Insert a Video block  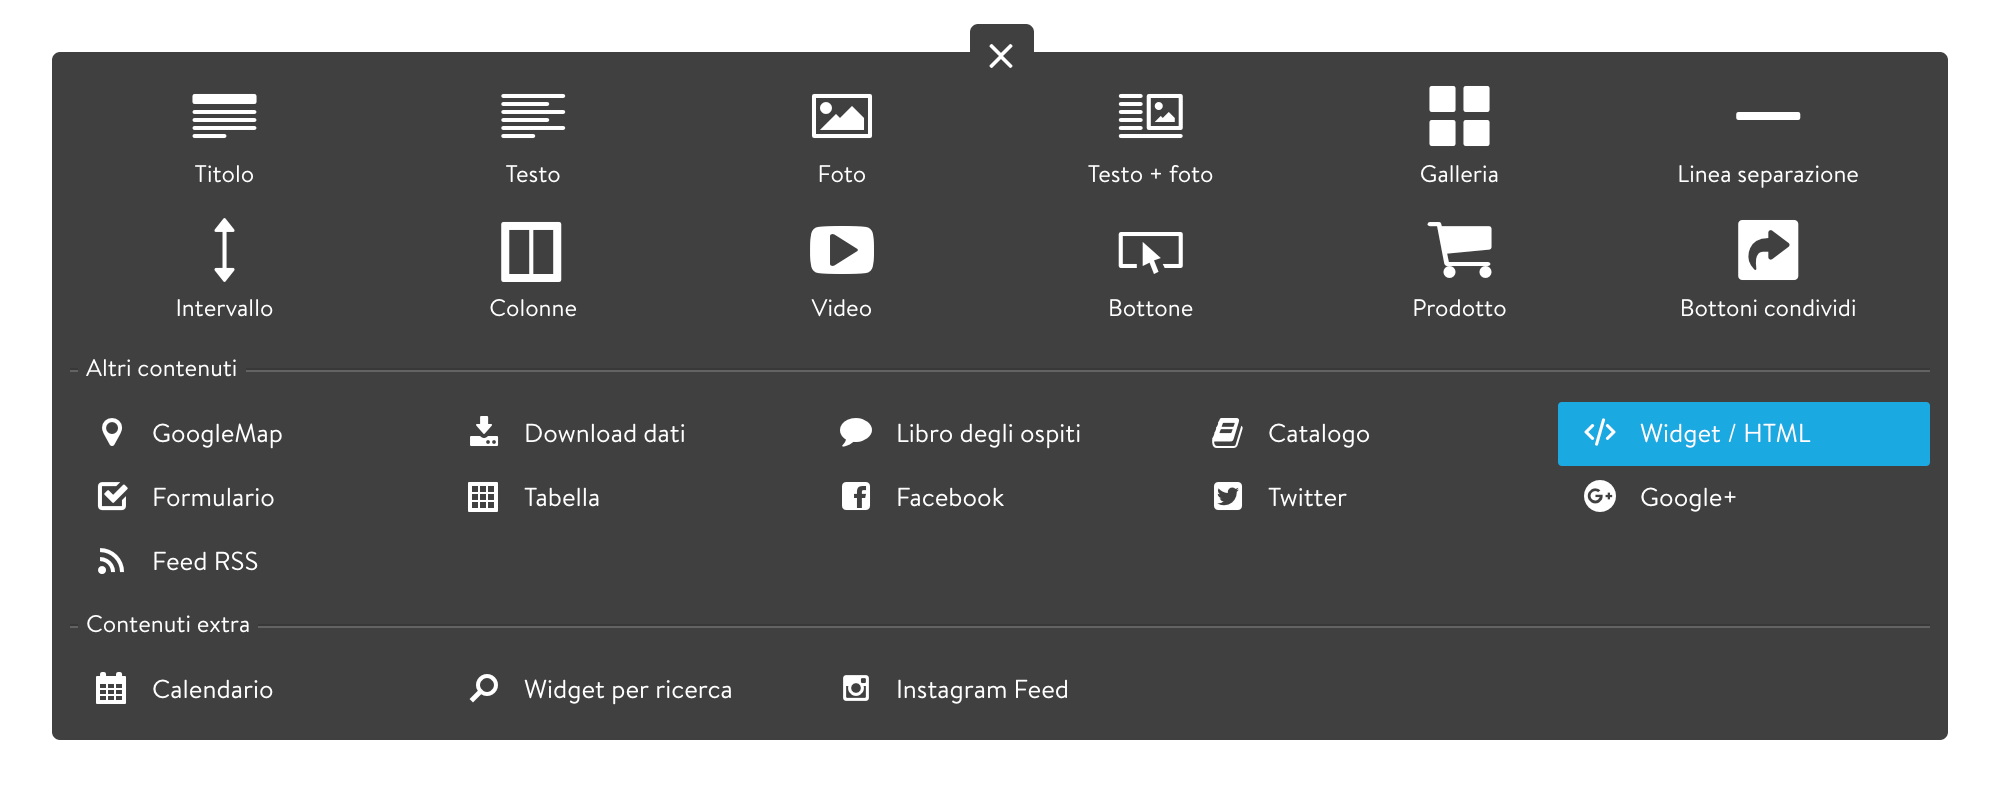(x=842, y=268)
